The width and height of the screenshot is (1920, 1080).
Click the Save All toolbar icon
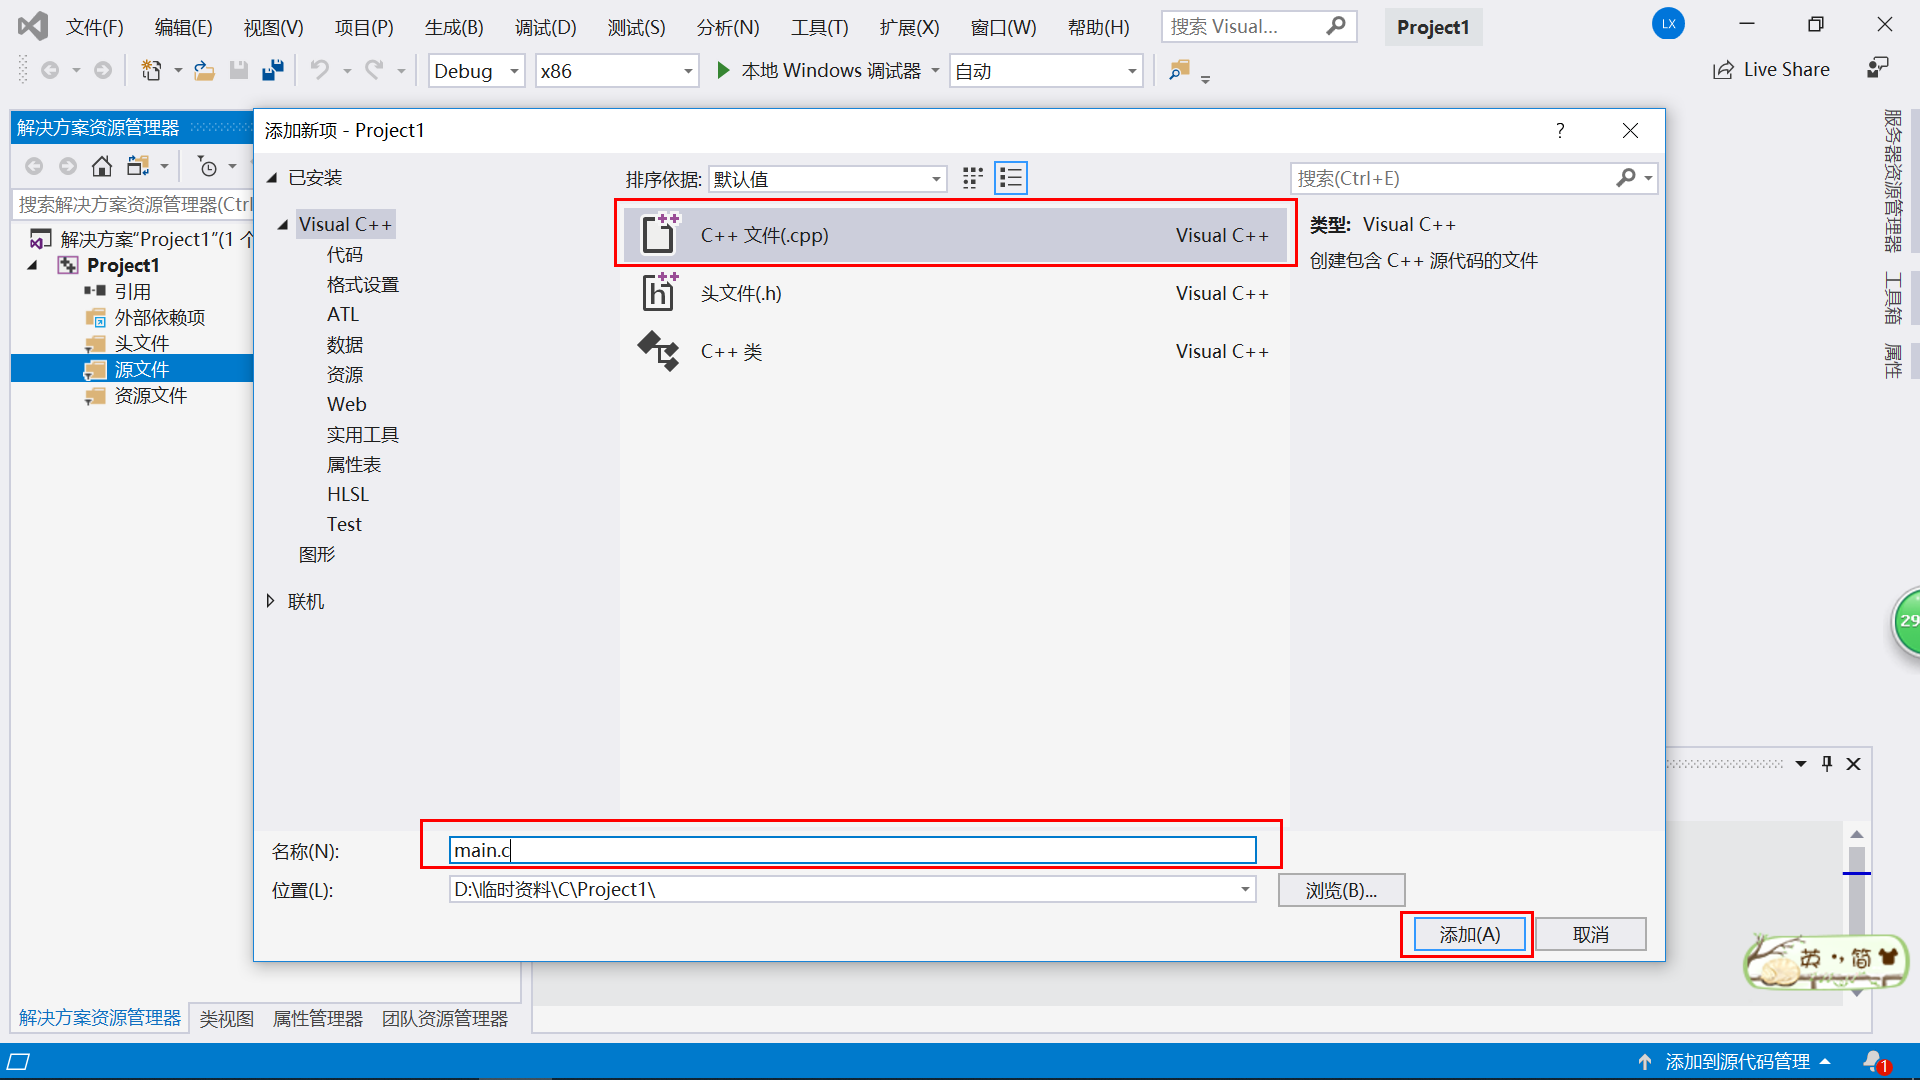pyautogui.click(x=272, y=70)
